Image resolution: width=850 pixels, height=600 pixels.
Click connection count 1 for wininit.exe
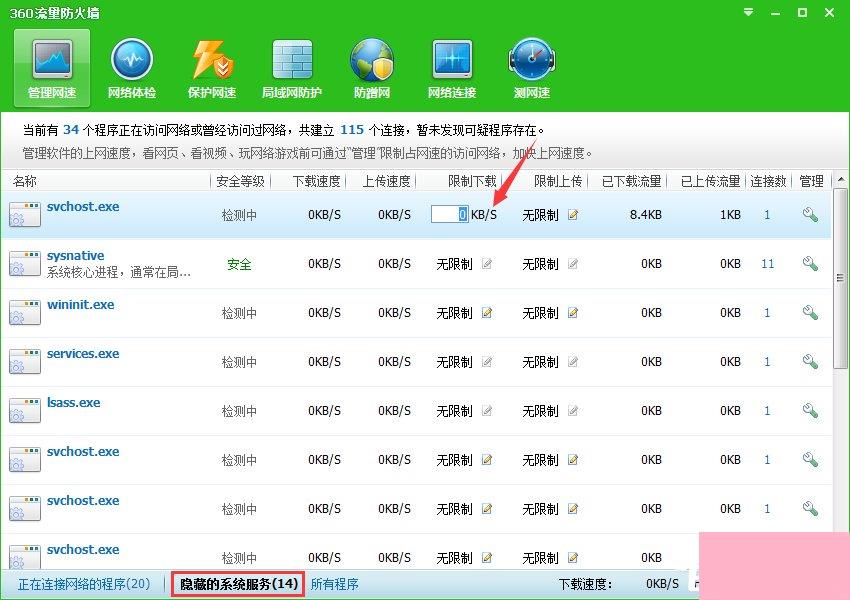click(x=767, y=313)
